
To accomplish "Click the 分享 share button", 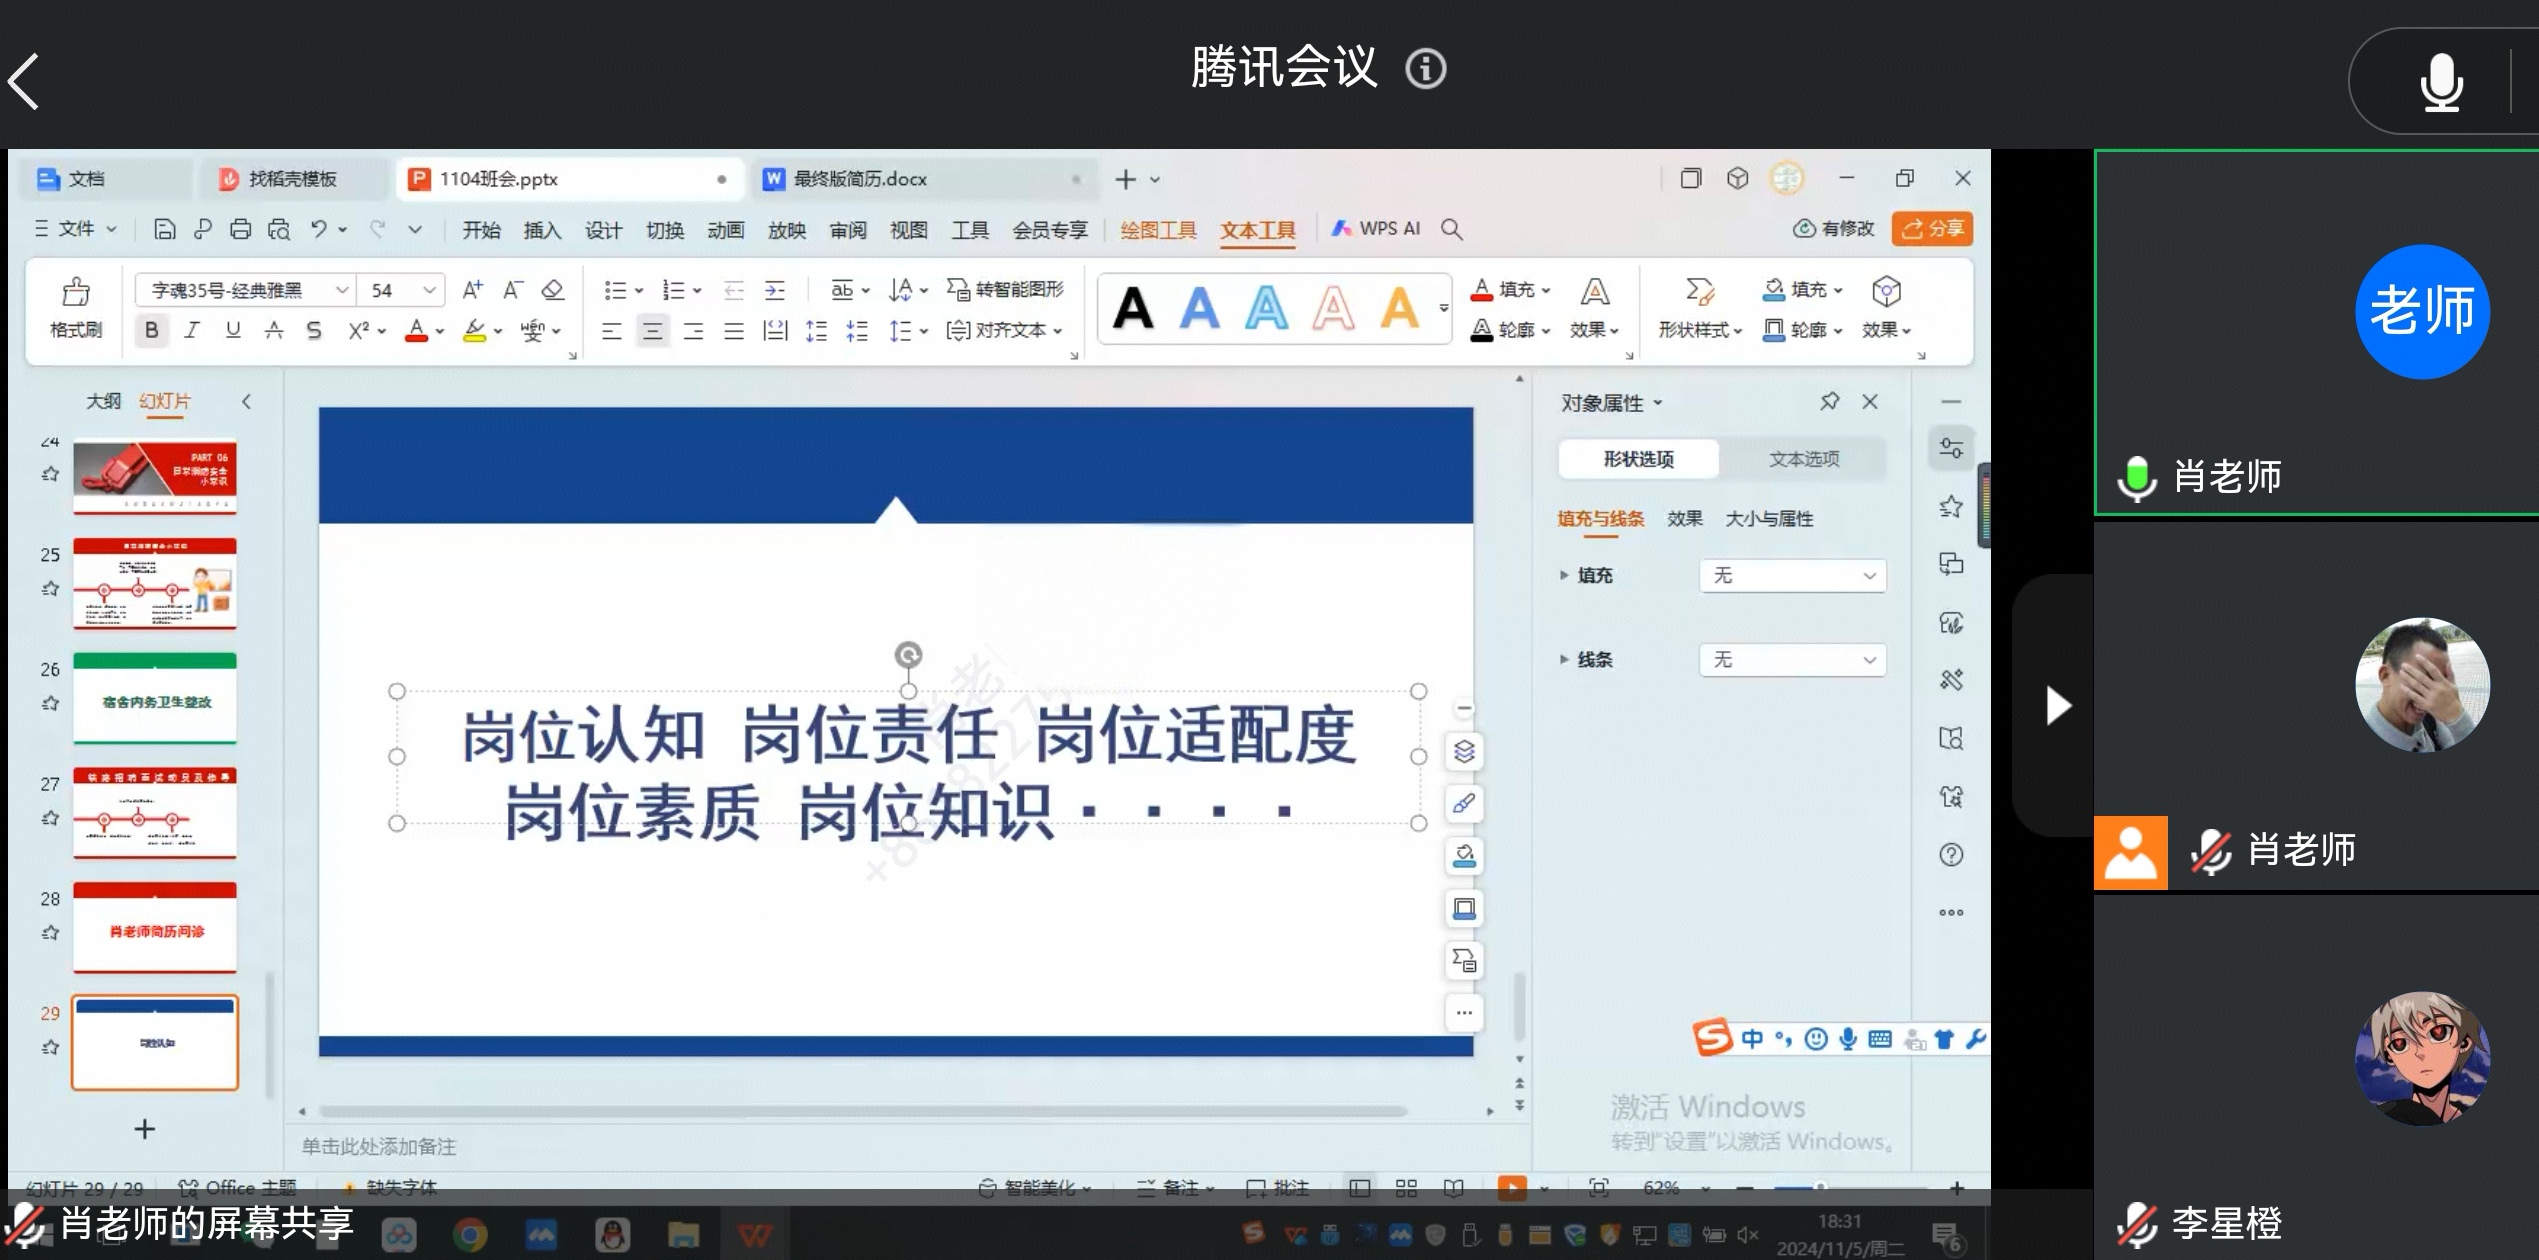I will pyautogui.click(x=1932, y=228).
